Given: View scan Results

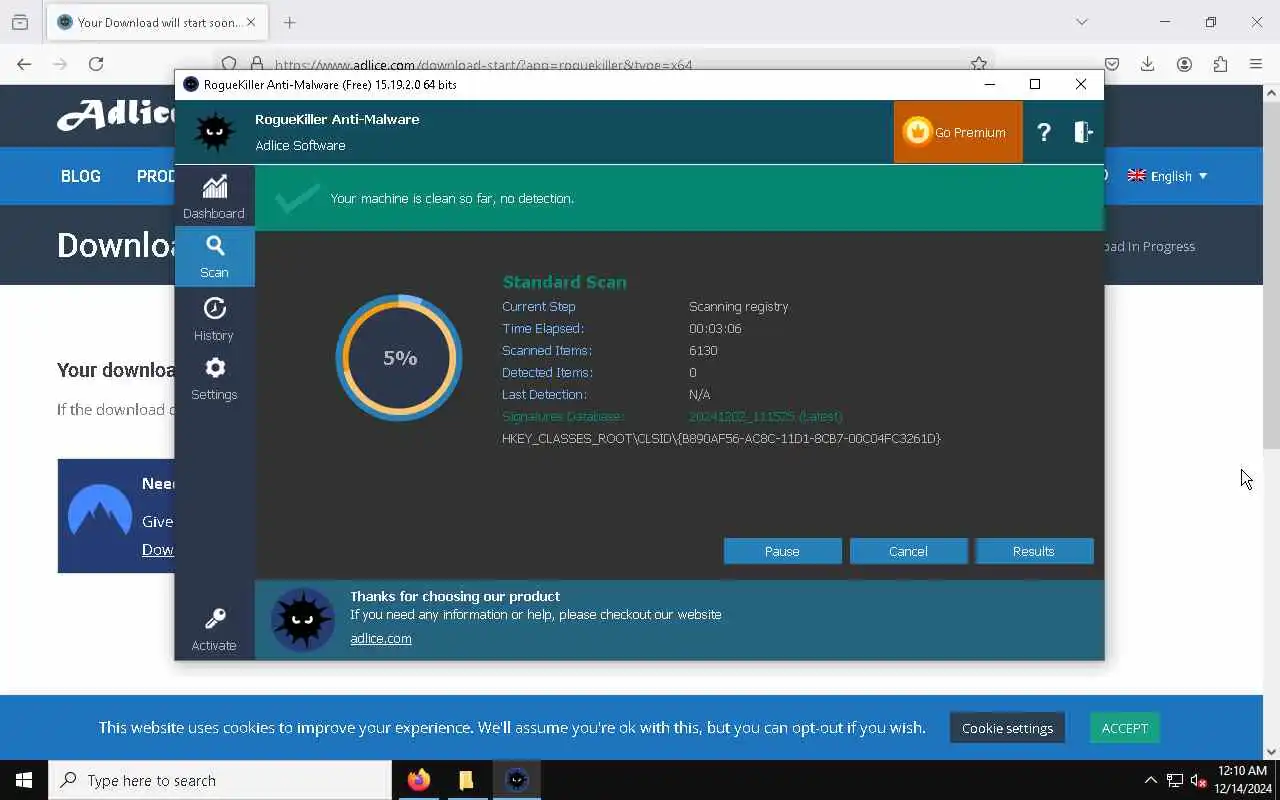Looking at the screenshot, I should (x=1034, y=551).
